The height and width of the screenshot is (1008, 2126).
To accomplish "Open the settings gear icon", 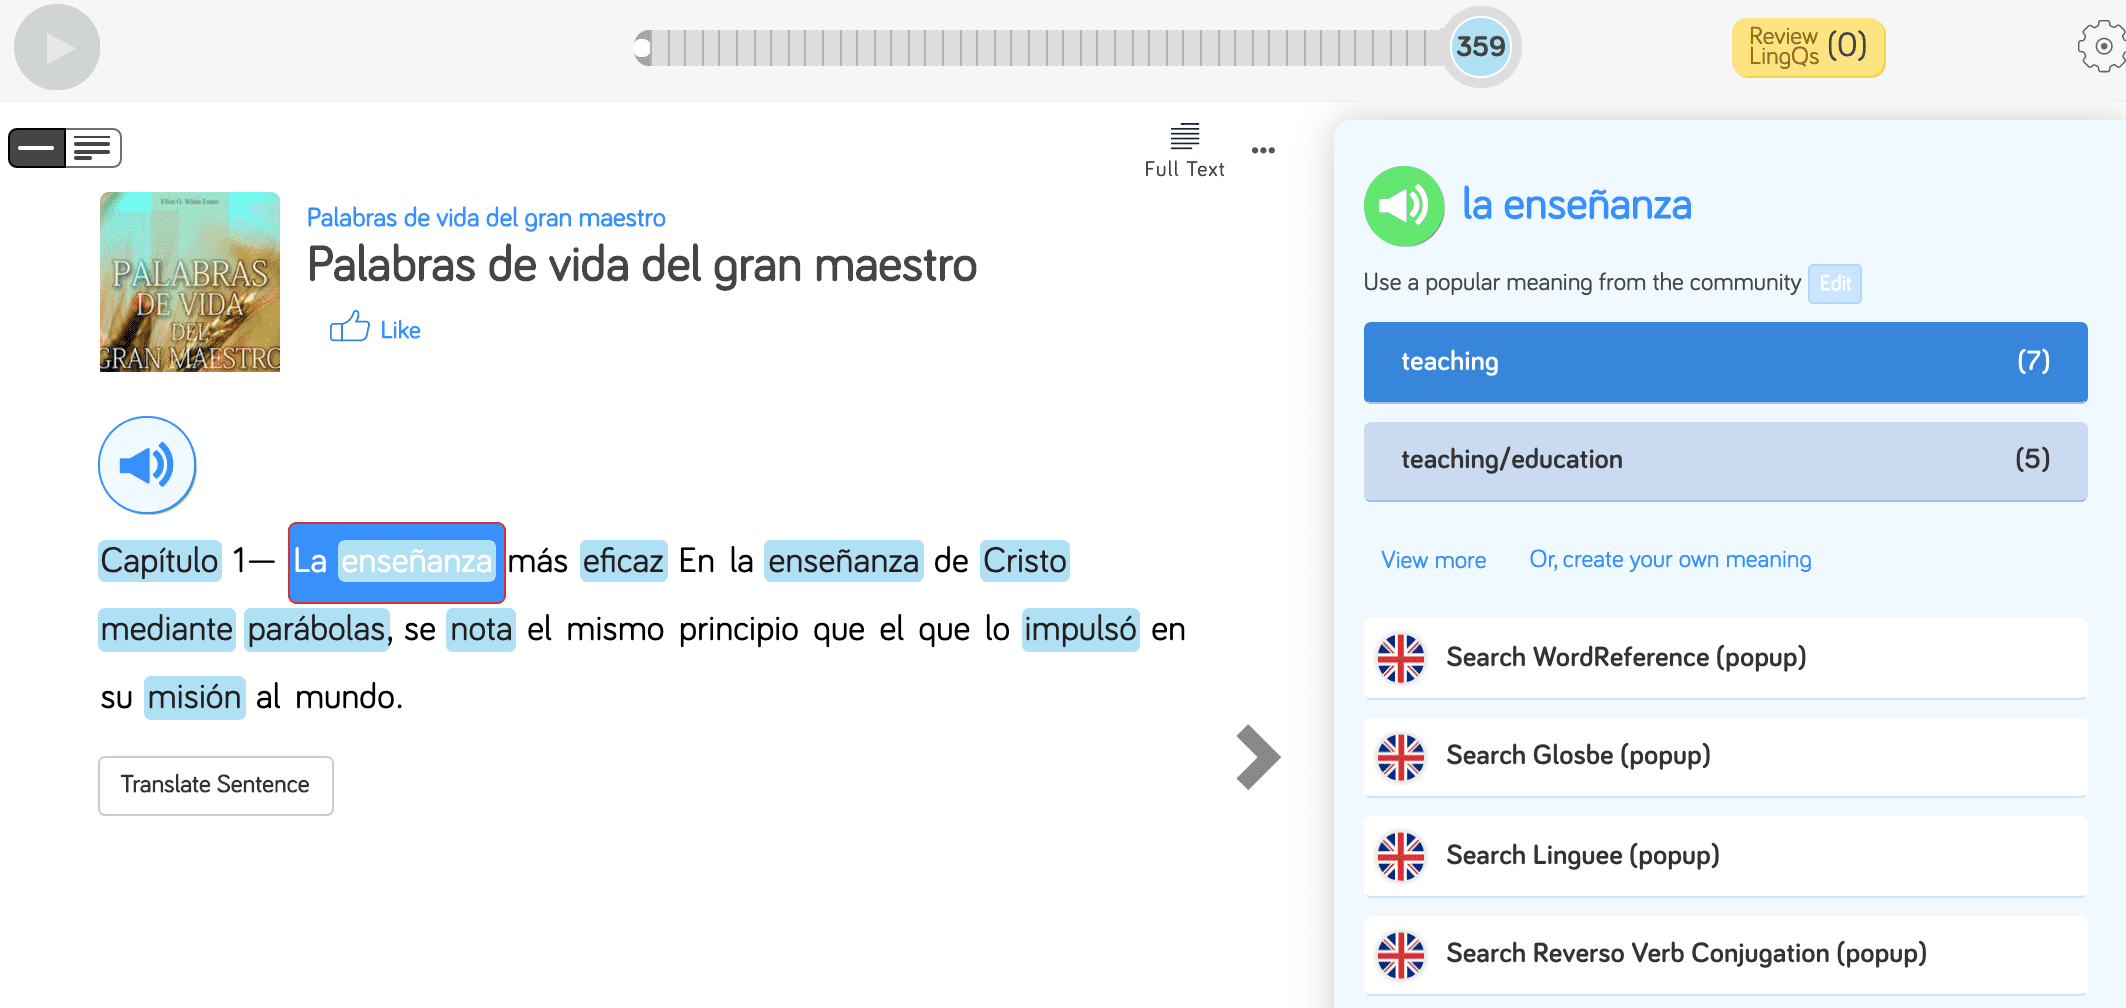I will (x=2101, y=47).
